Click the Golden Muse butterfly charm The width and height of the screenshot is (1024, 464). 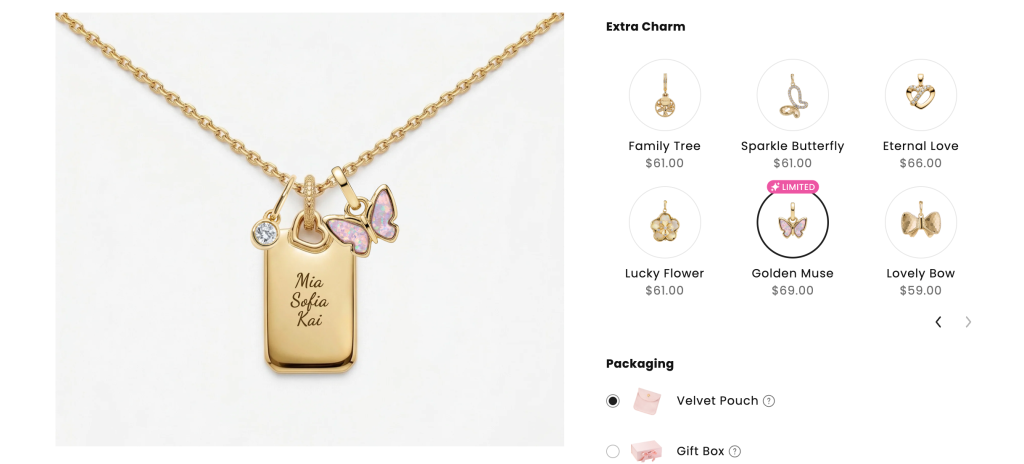(x=792, y=223)
